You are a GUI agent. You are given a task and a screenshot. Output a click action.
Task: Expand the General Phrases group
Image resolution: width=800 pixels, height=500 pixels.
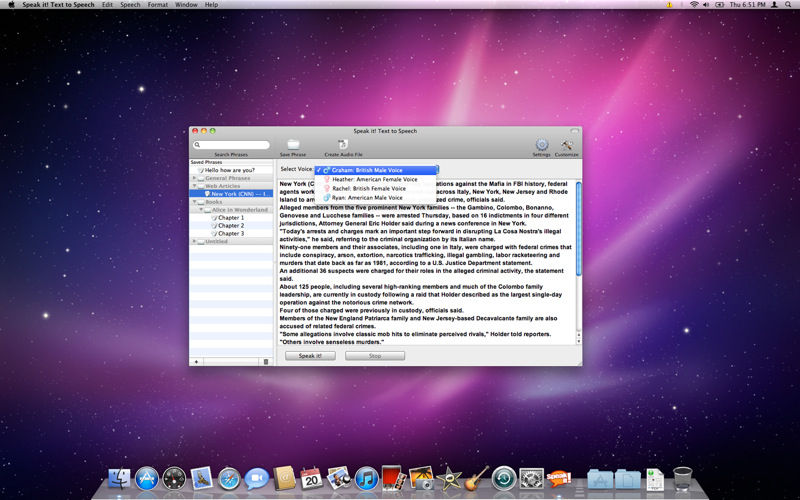194,178
